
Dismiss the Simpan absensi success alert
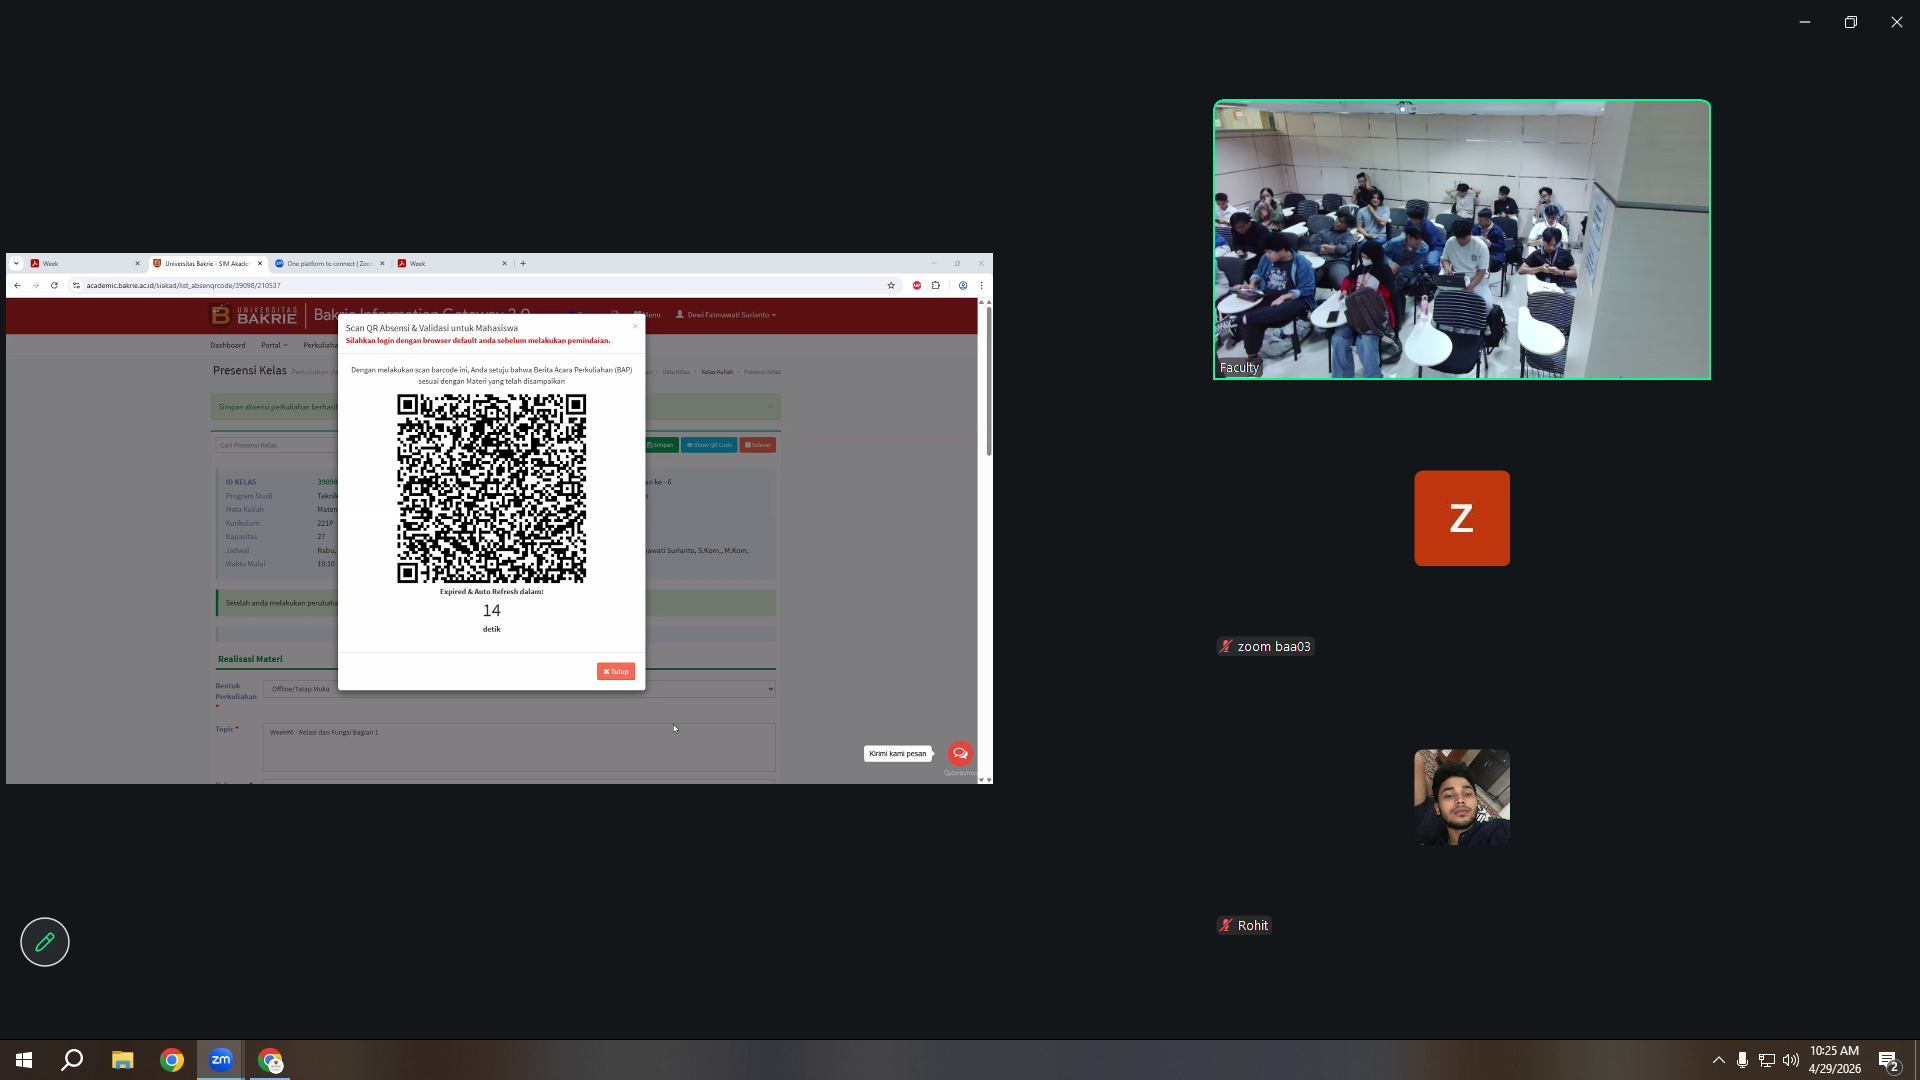pyautogui.click(x=770, y=406)
